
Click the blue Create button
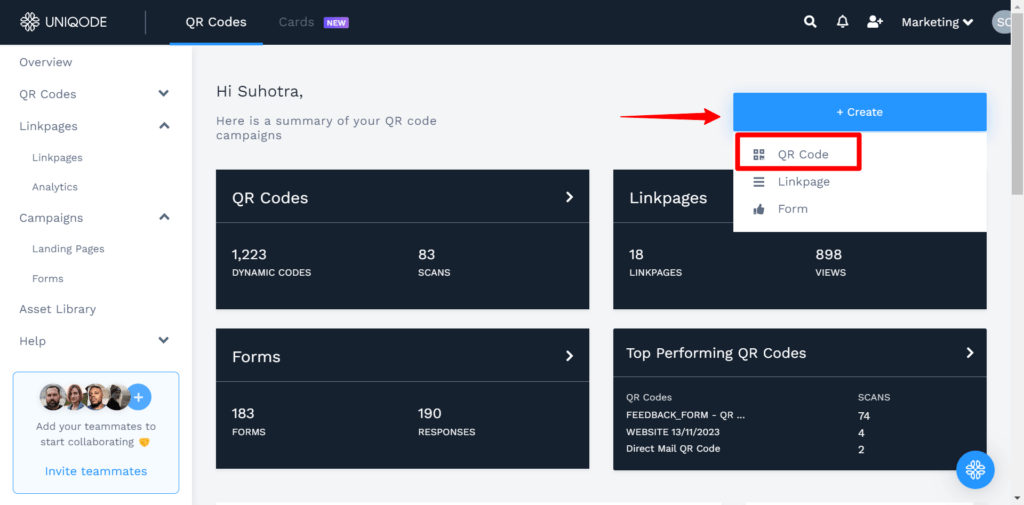click(859, 112)
